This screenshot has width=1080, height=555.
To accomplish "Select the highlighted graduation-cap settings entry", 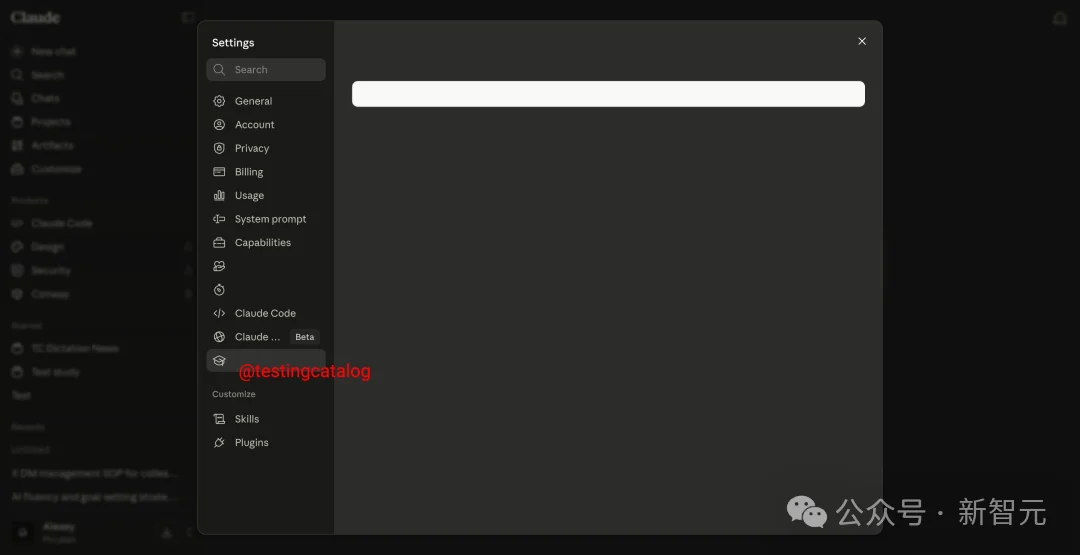I will (266, 360).
